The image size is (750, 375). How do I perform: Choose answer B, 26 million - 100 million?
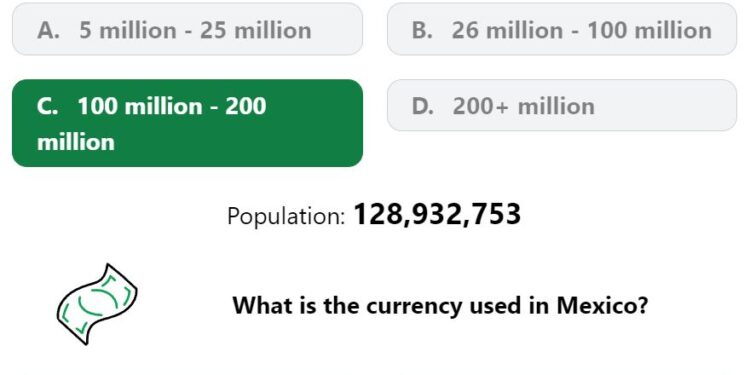pos(562,29)
